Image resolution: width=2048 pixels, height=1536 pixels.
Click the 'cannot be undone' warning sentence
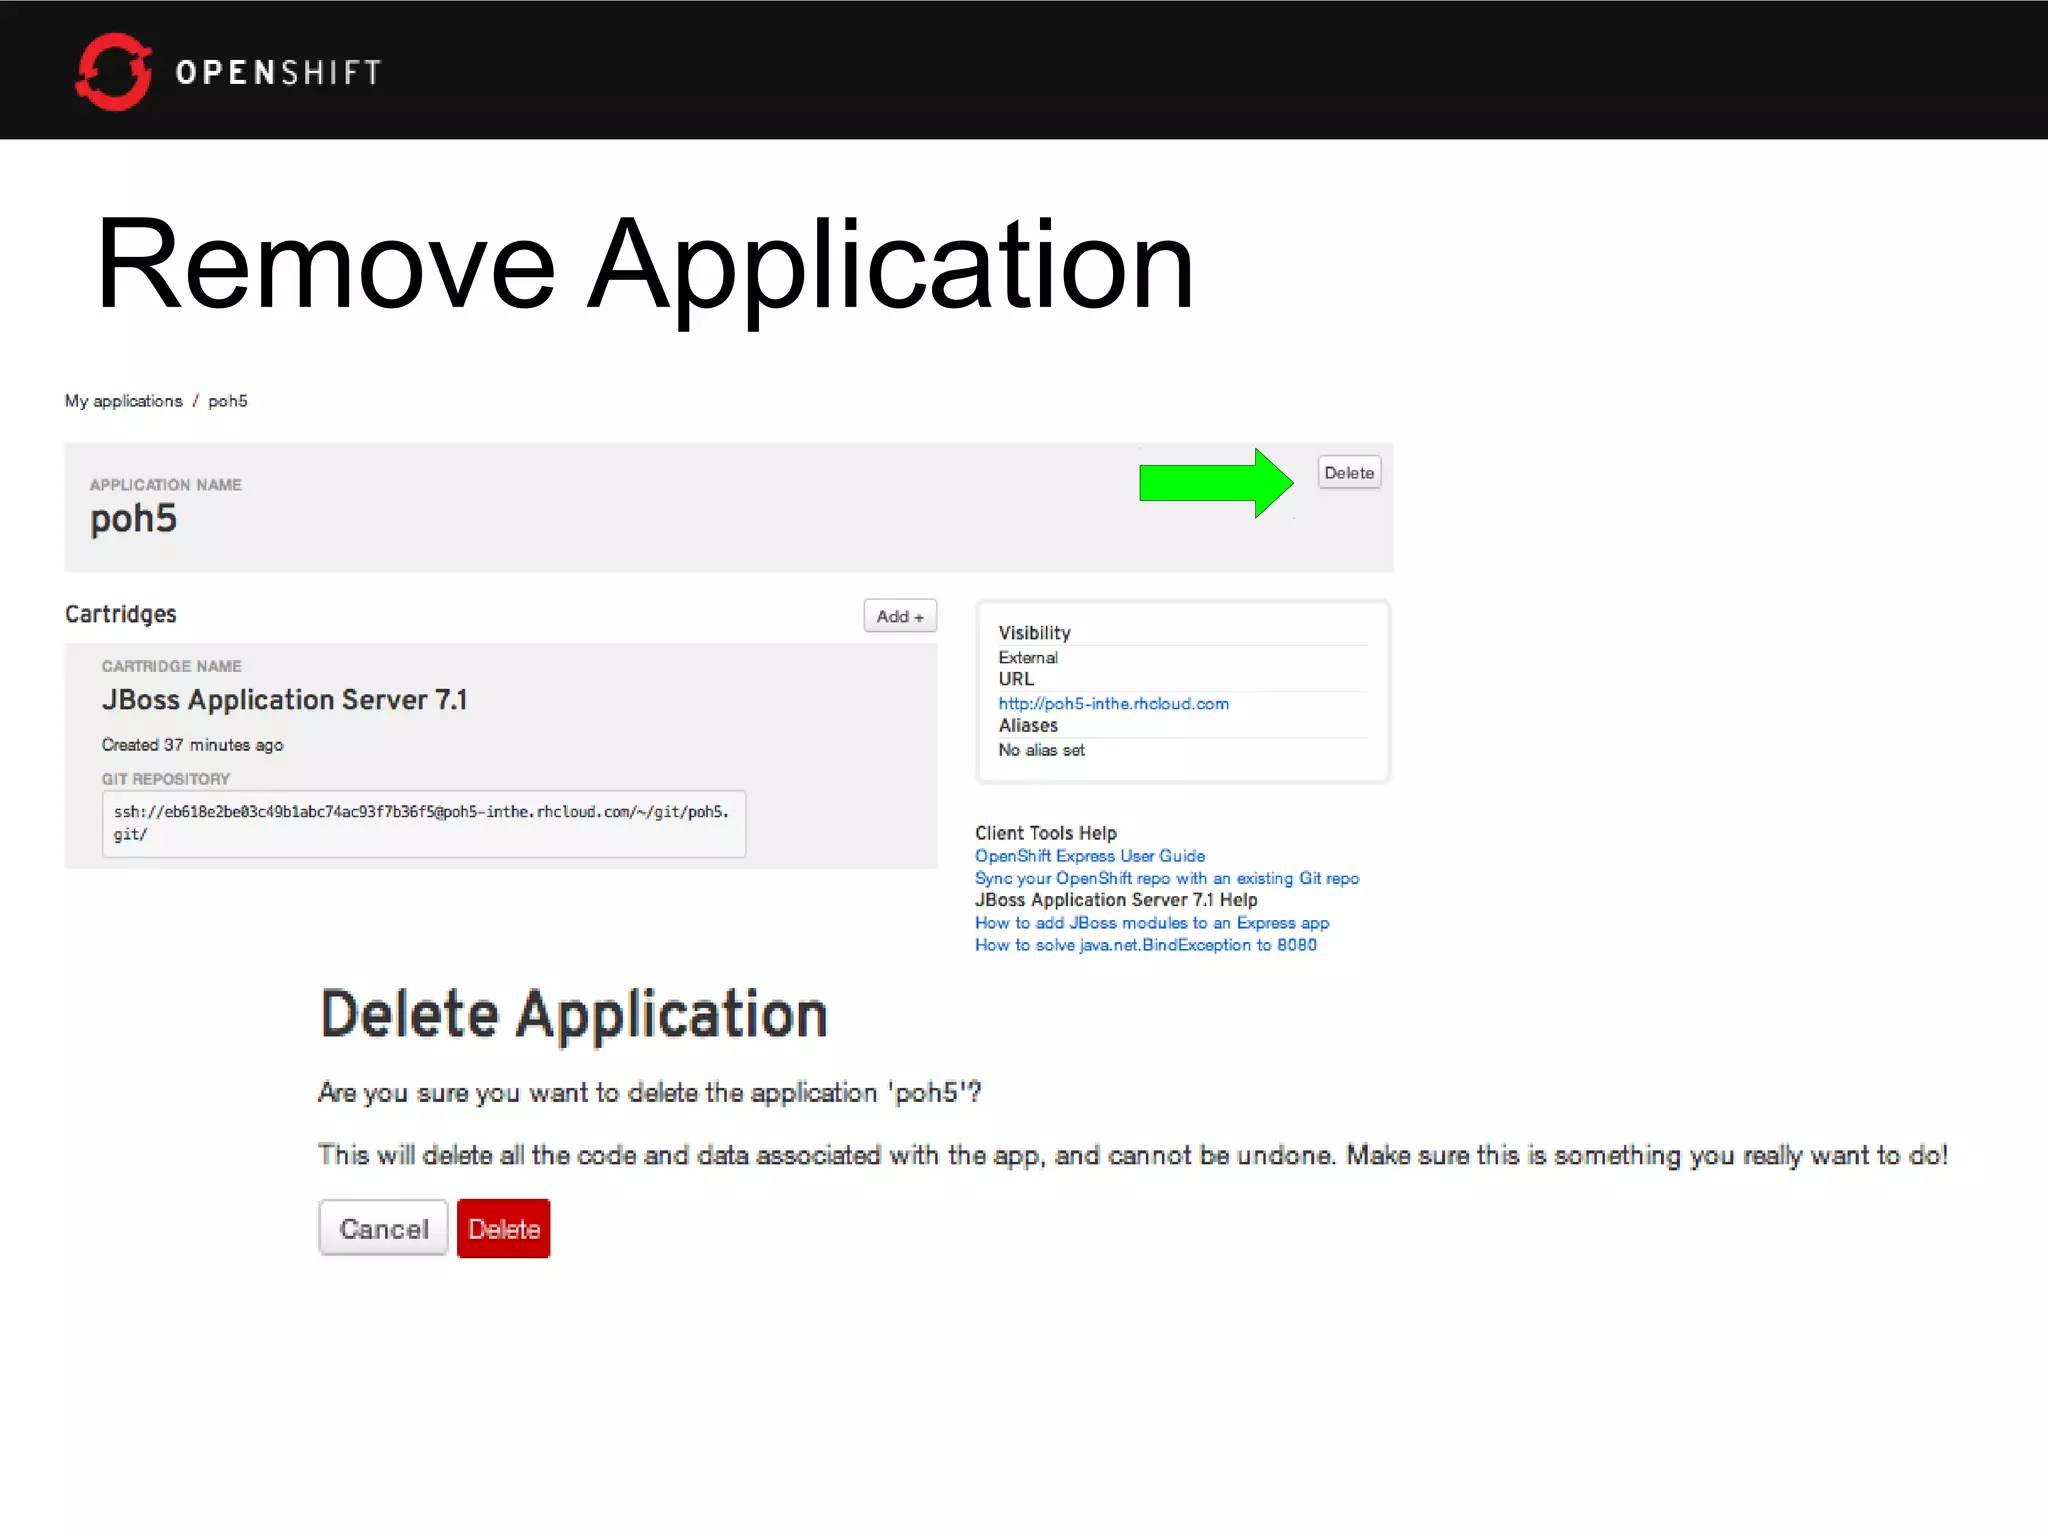[1133, 1156]
